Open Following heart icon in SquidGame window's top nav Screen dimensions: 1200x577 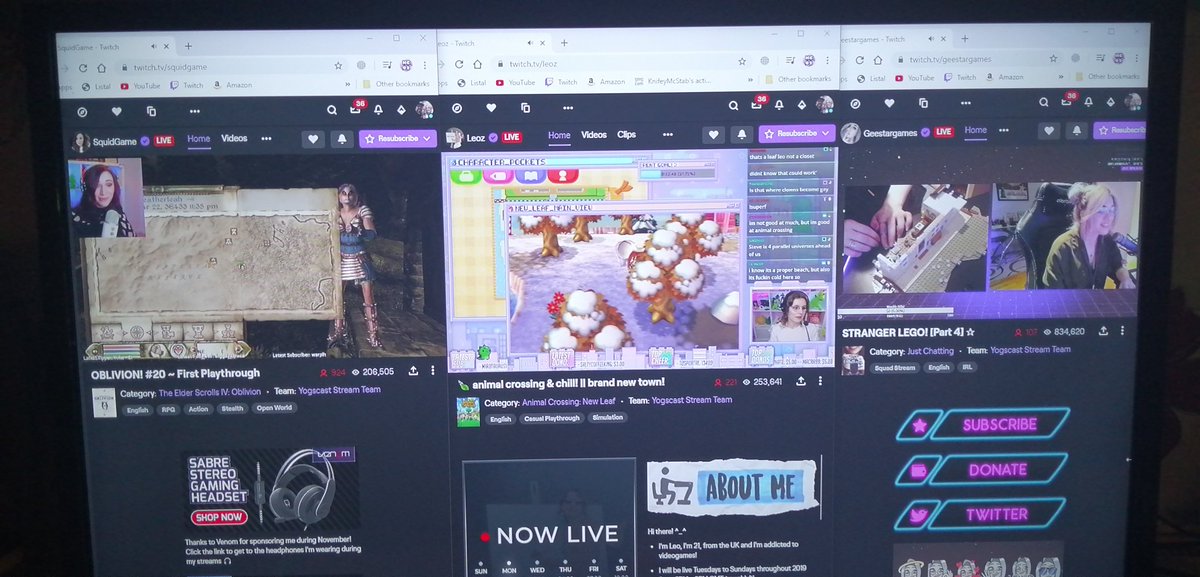116,111
